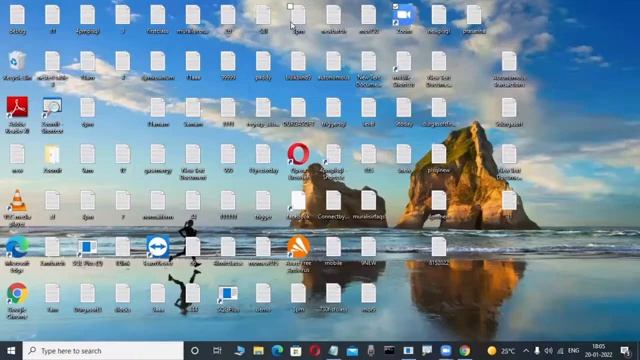Image resolution: width=640 pixels, height=360 pixels.
Task: Click the microphone tray icon
Action: [x=537, y=351]
